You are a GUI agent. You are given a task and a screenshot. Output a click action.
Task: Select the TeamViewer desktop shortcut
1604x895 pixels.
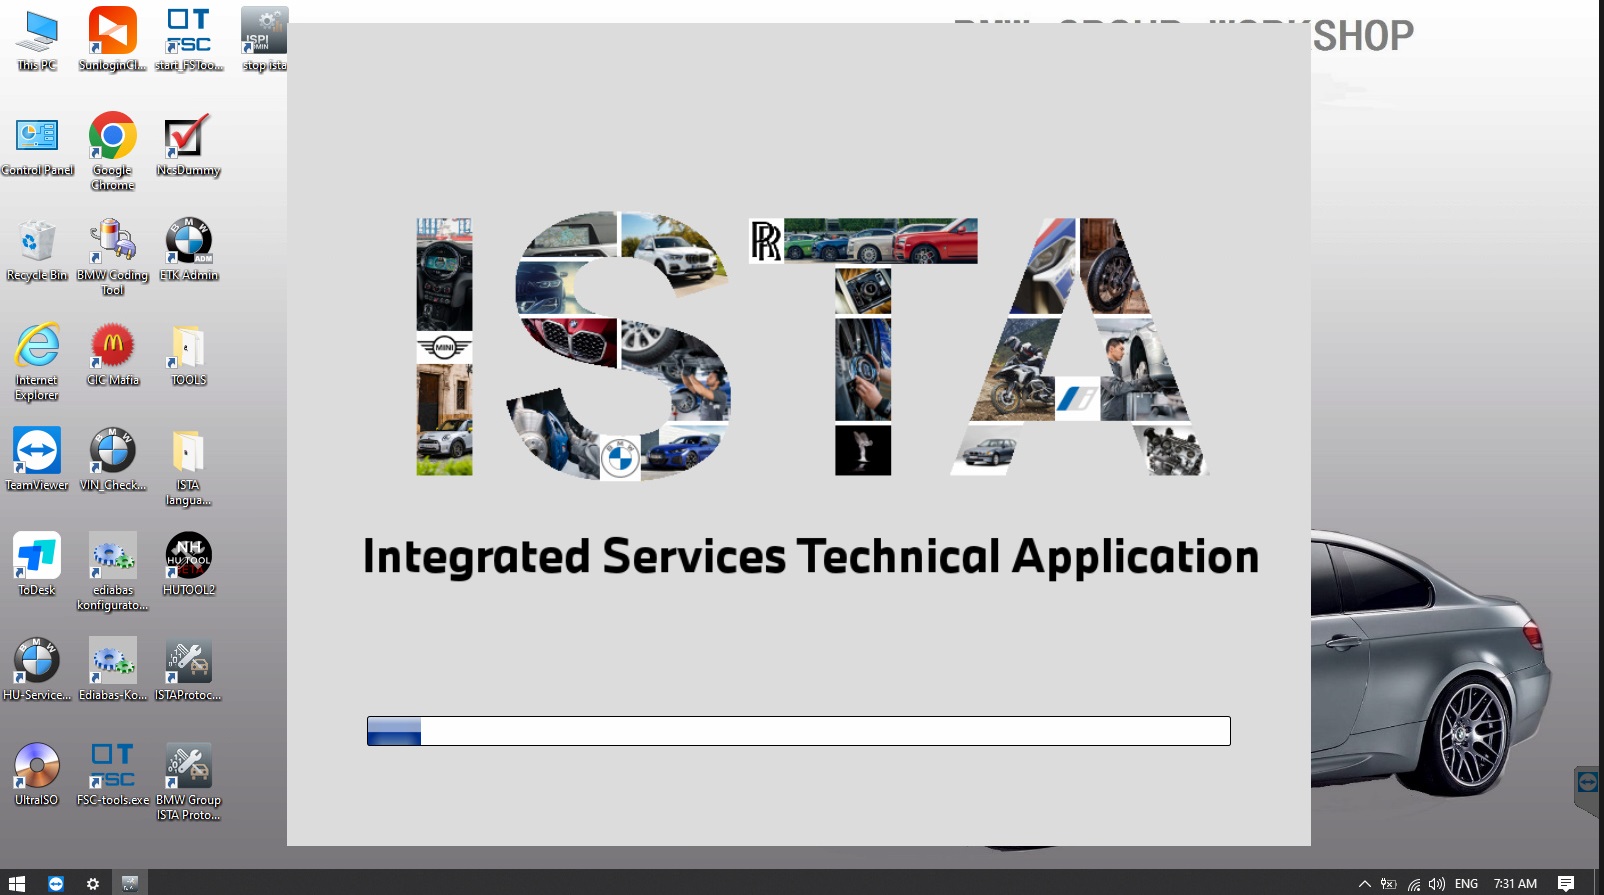(x=37, y=460)
